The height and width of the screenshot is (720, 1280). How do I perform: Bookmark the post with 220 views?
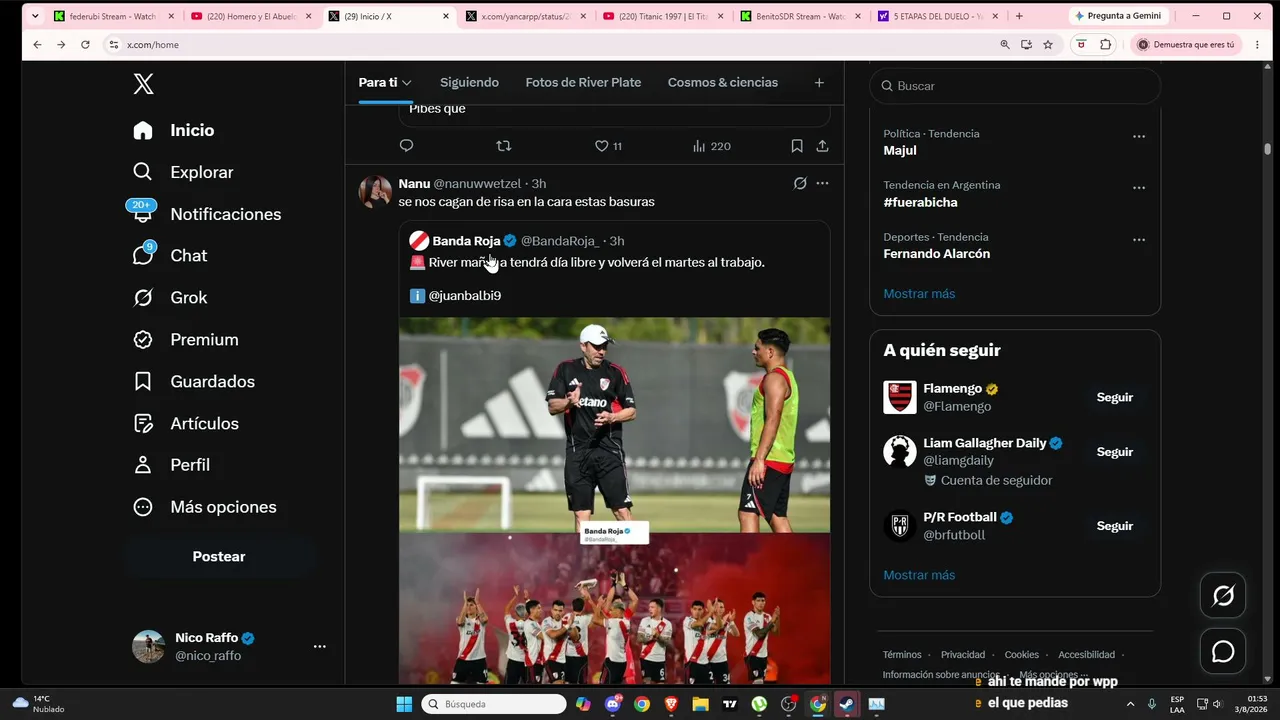tap(797, 146)
